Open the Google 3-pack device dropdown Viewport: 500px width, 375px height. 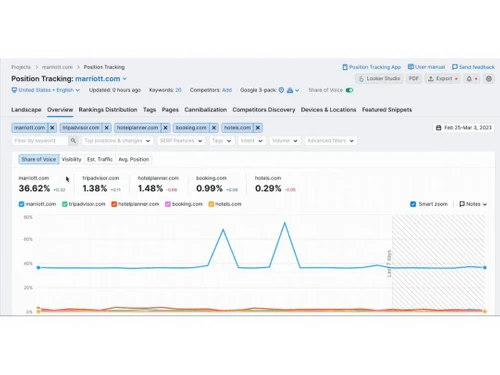coord(293,90)
